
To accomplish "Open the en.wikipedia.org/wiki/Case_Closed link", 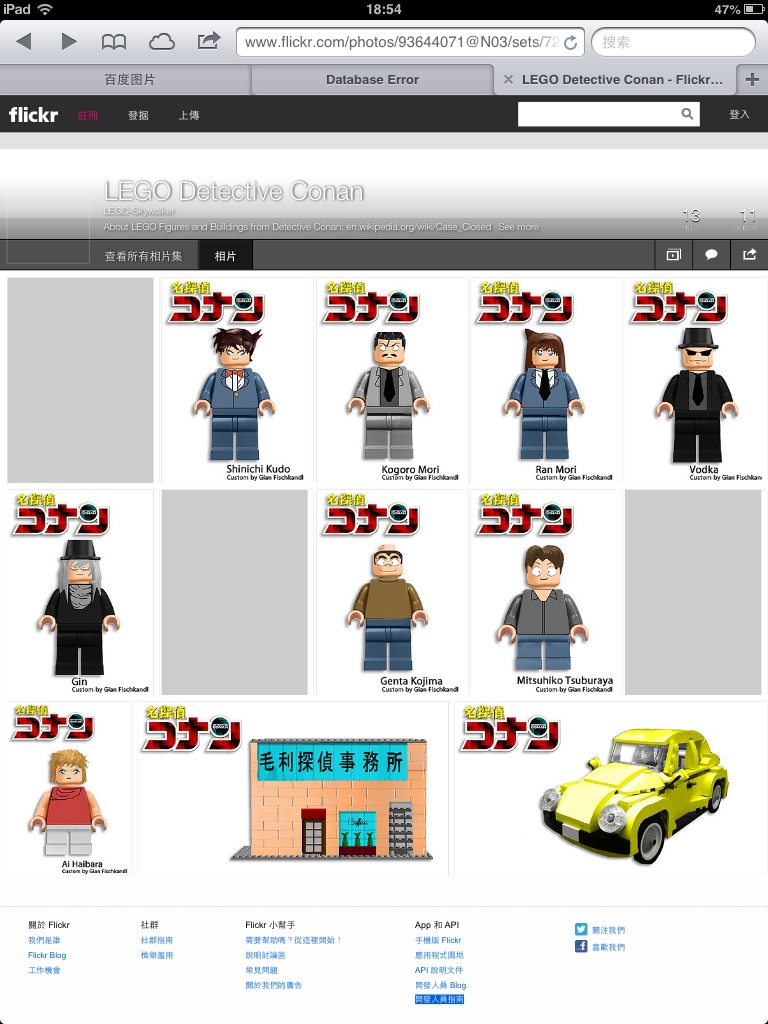I will (419, 227).
